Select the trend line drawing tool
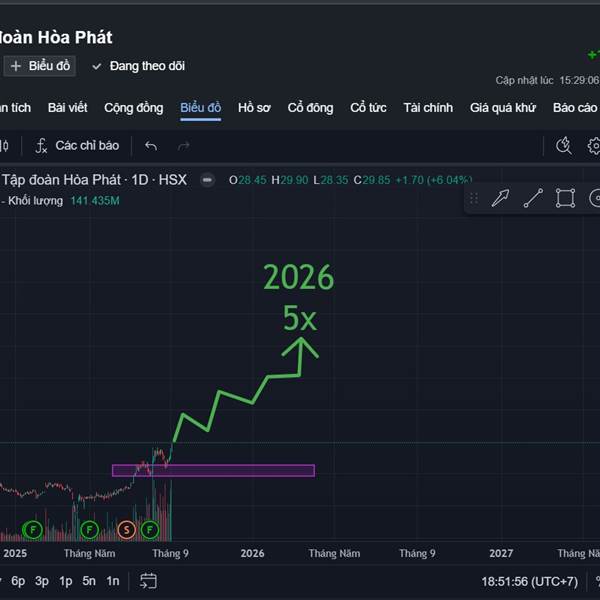Screen dimensions: 600x600 click(533, 198)
